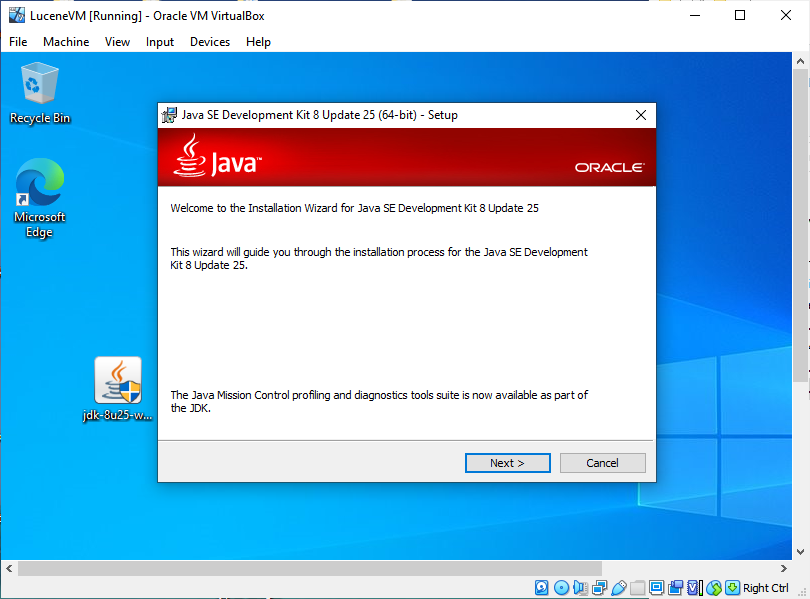Screen dimensions: 810x599
Task: Click the audio status icon
Action: click(580, 588)
